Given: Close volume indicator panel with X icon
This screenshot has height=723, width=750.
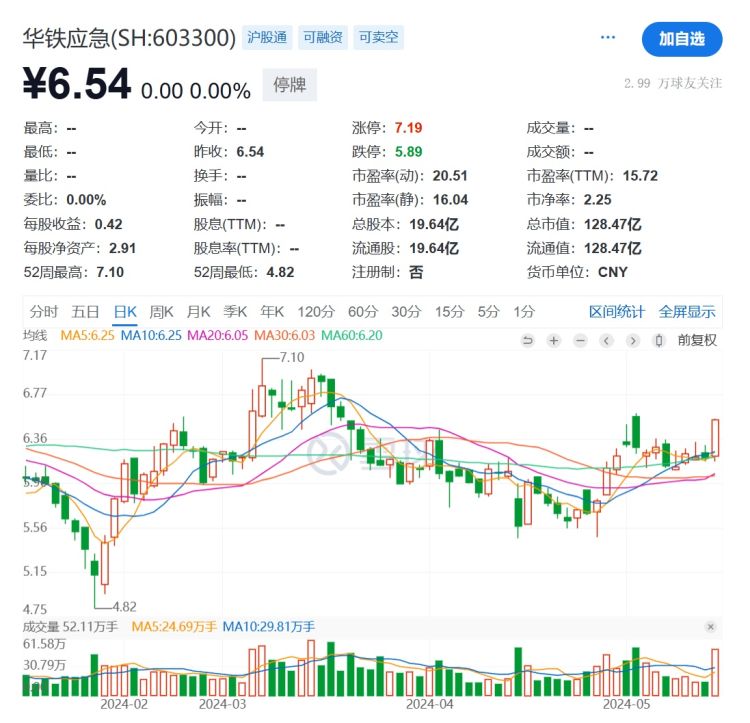Looking at the screenshot, I should tap(711, 626).
